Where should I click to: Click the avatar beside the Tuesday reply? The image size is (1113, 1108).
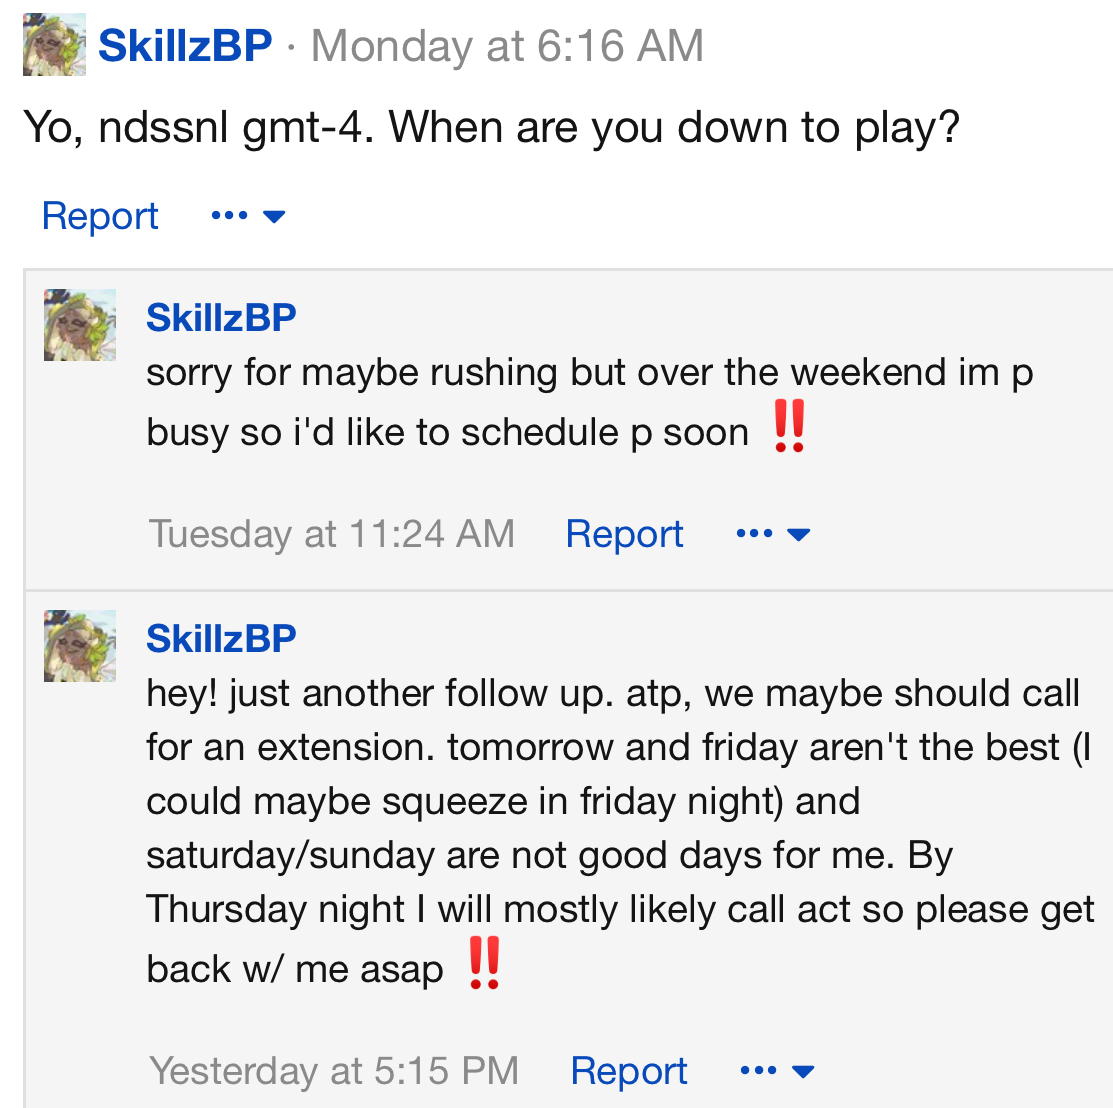(x=80, y=325)
